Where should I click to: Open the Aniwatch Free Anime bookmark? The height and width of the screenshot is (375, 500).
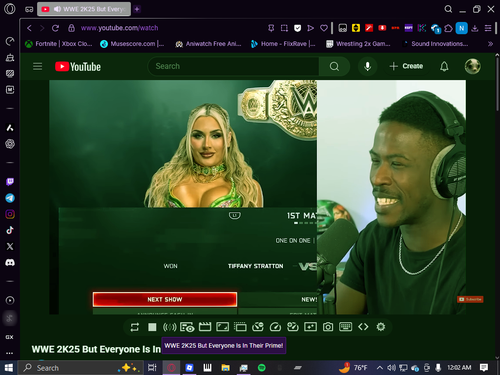[x=208, y=44]
